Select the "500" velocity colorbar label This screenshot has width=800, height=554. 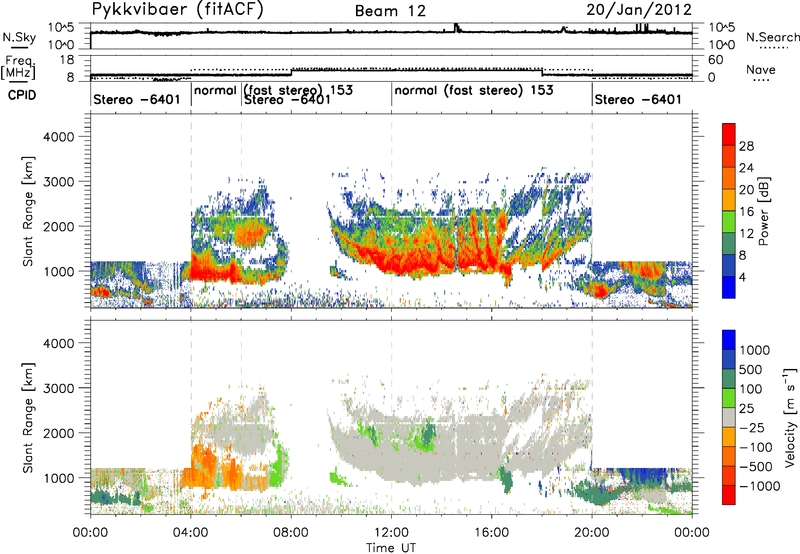click(x=751, y=370)
